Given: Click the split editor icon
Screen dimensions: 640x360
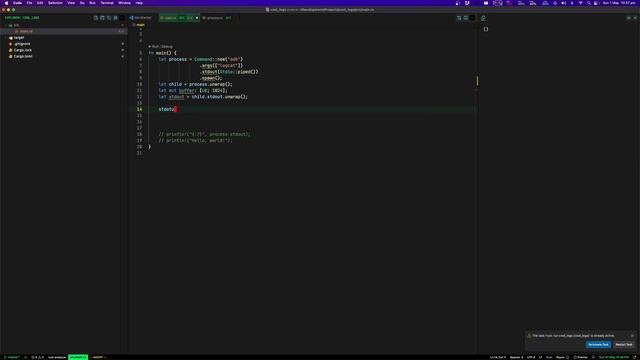Looking at the screenshot, I should point(466,18).
